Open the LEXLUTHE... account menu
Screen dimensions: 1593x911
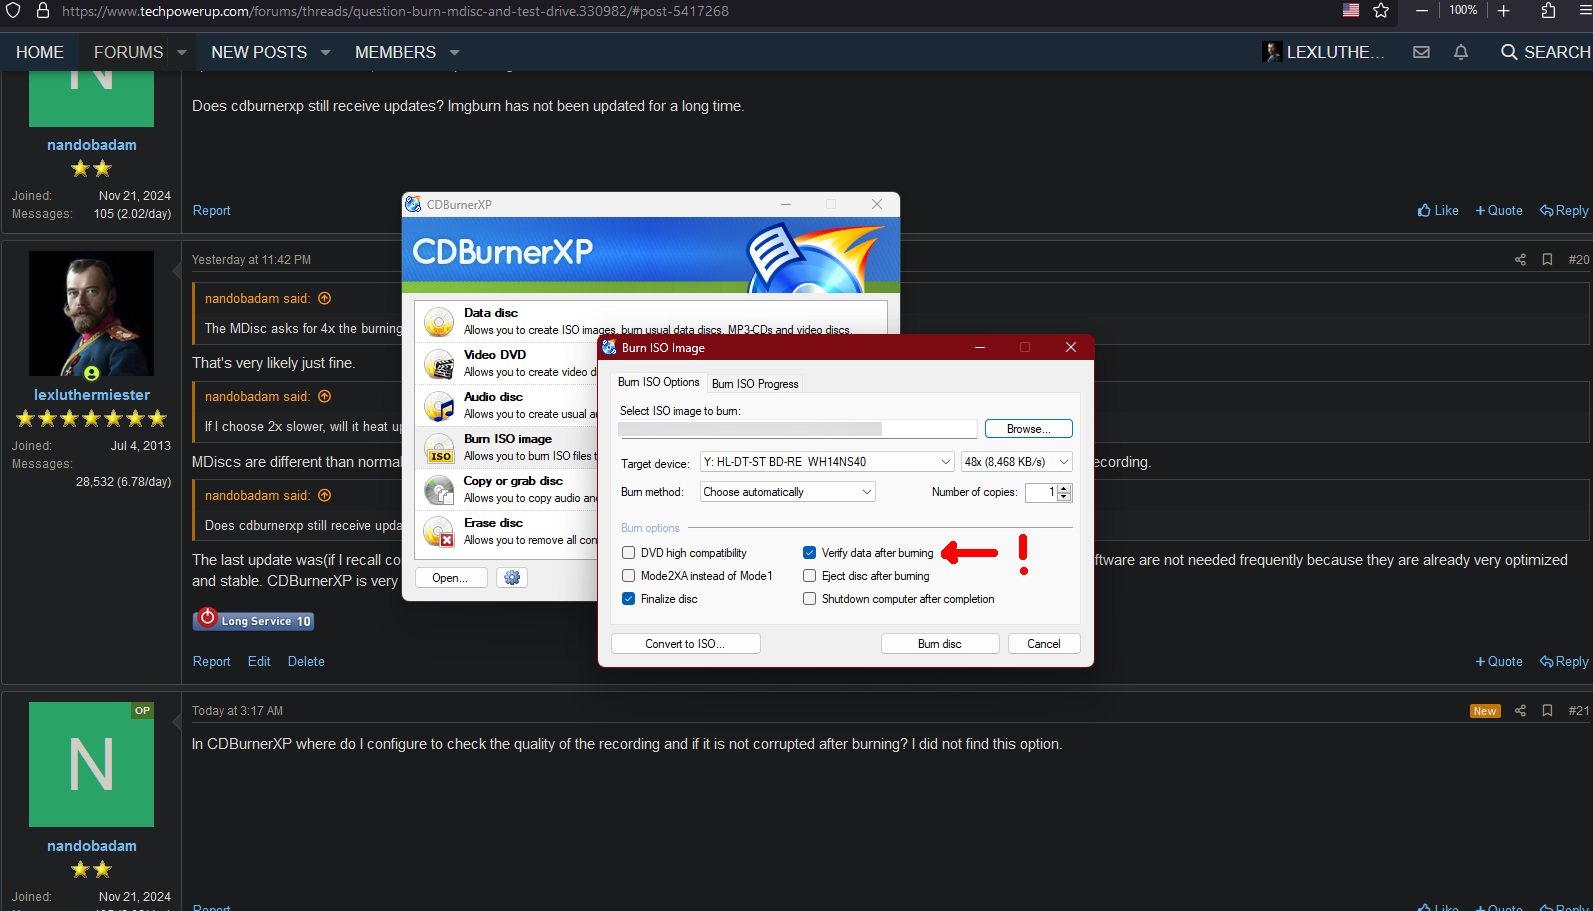coord(1324,52)
